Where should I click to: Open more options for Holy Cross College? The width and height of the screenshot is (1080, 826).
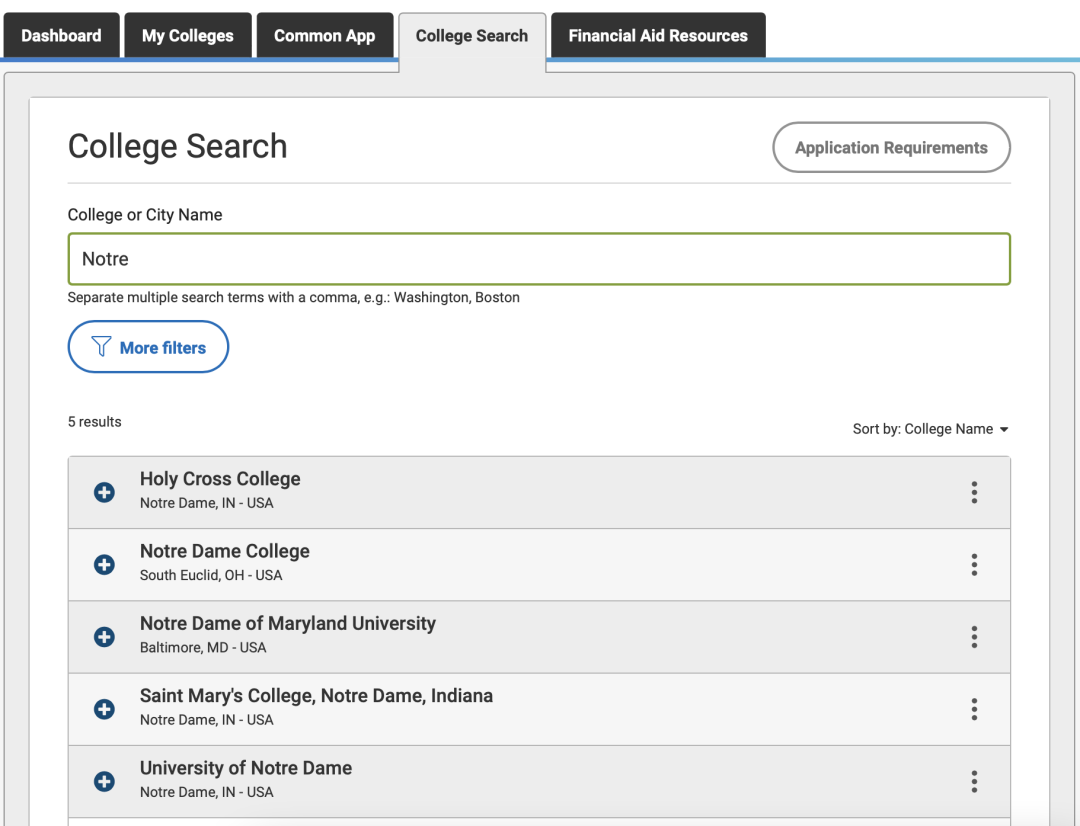973,492
